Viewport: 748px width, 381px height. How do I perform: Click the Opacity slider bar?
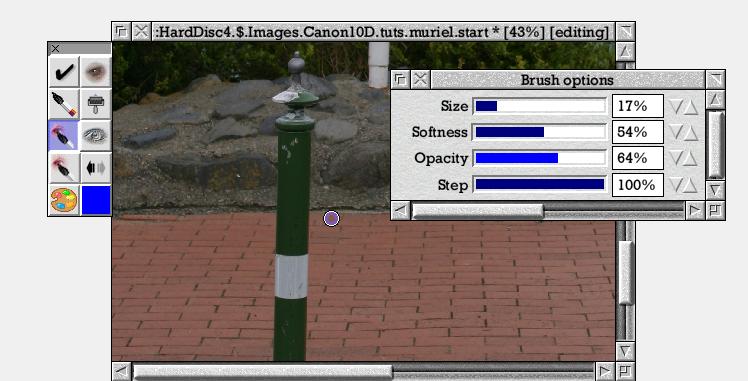click(x=540, y=158)
